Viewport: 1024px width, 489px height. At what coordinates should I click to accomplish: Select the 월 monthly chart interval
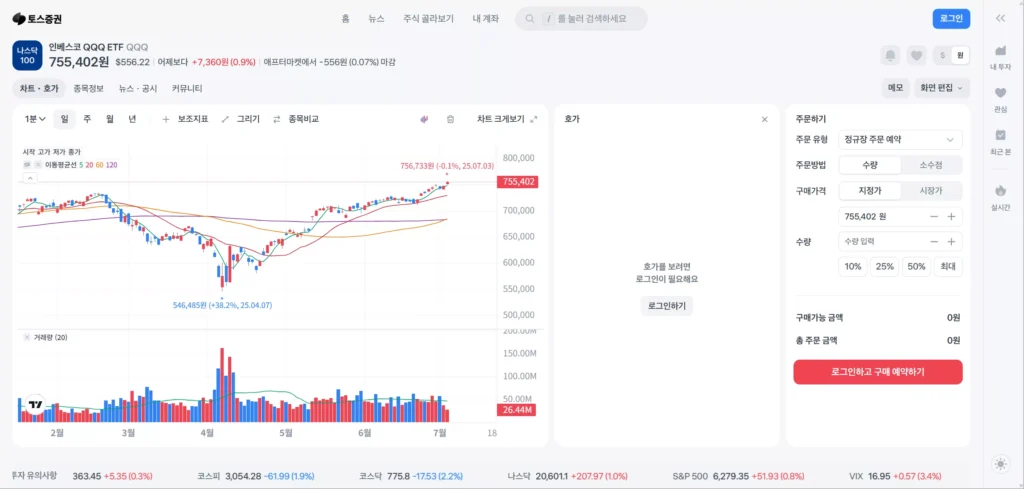click(110, 119)
